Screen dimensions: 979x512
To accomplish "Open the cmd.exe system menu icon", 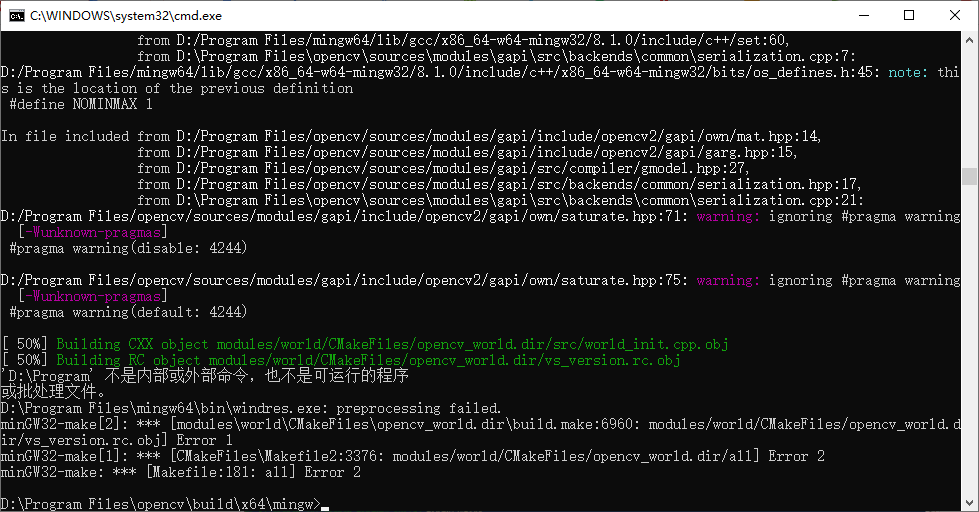I will (17, 16).
